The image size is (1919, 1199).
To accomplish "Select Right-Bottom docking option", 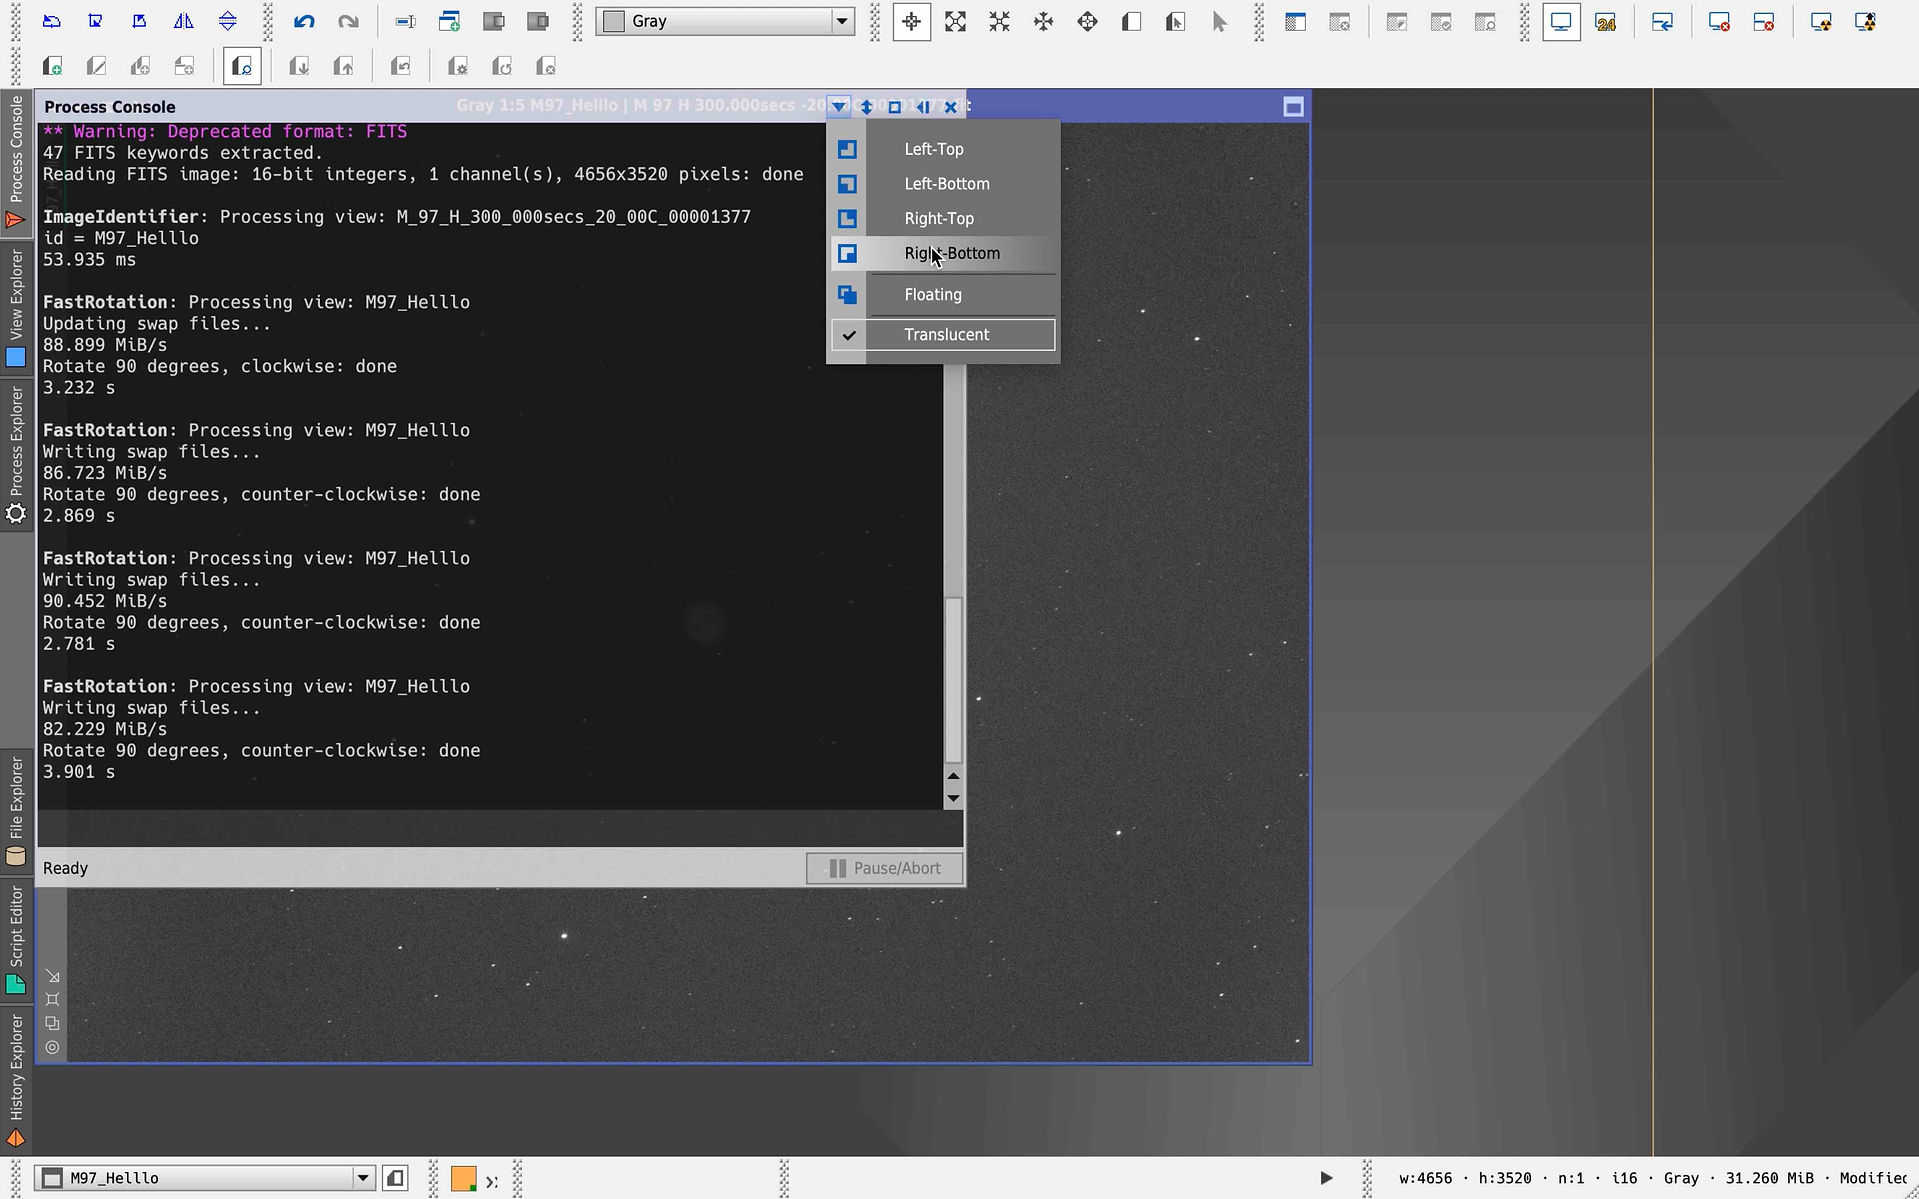I will (943, 254).
